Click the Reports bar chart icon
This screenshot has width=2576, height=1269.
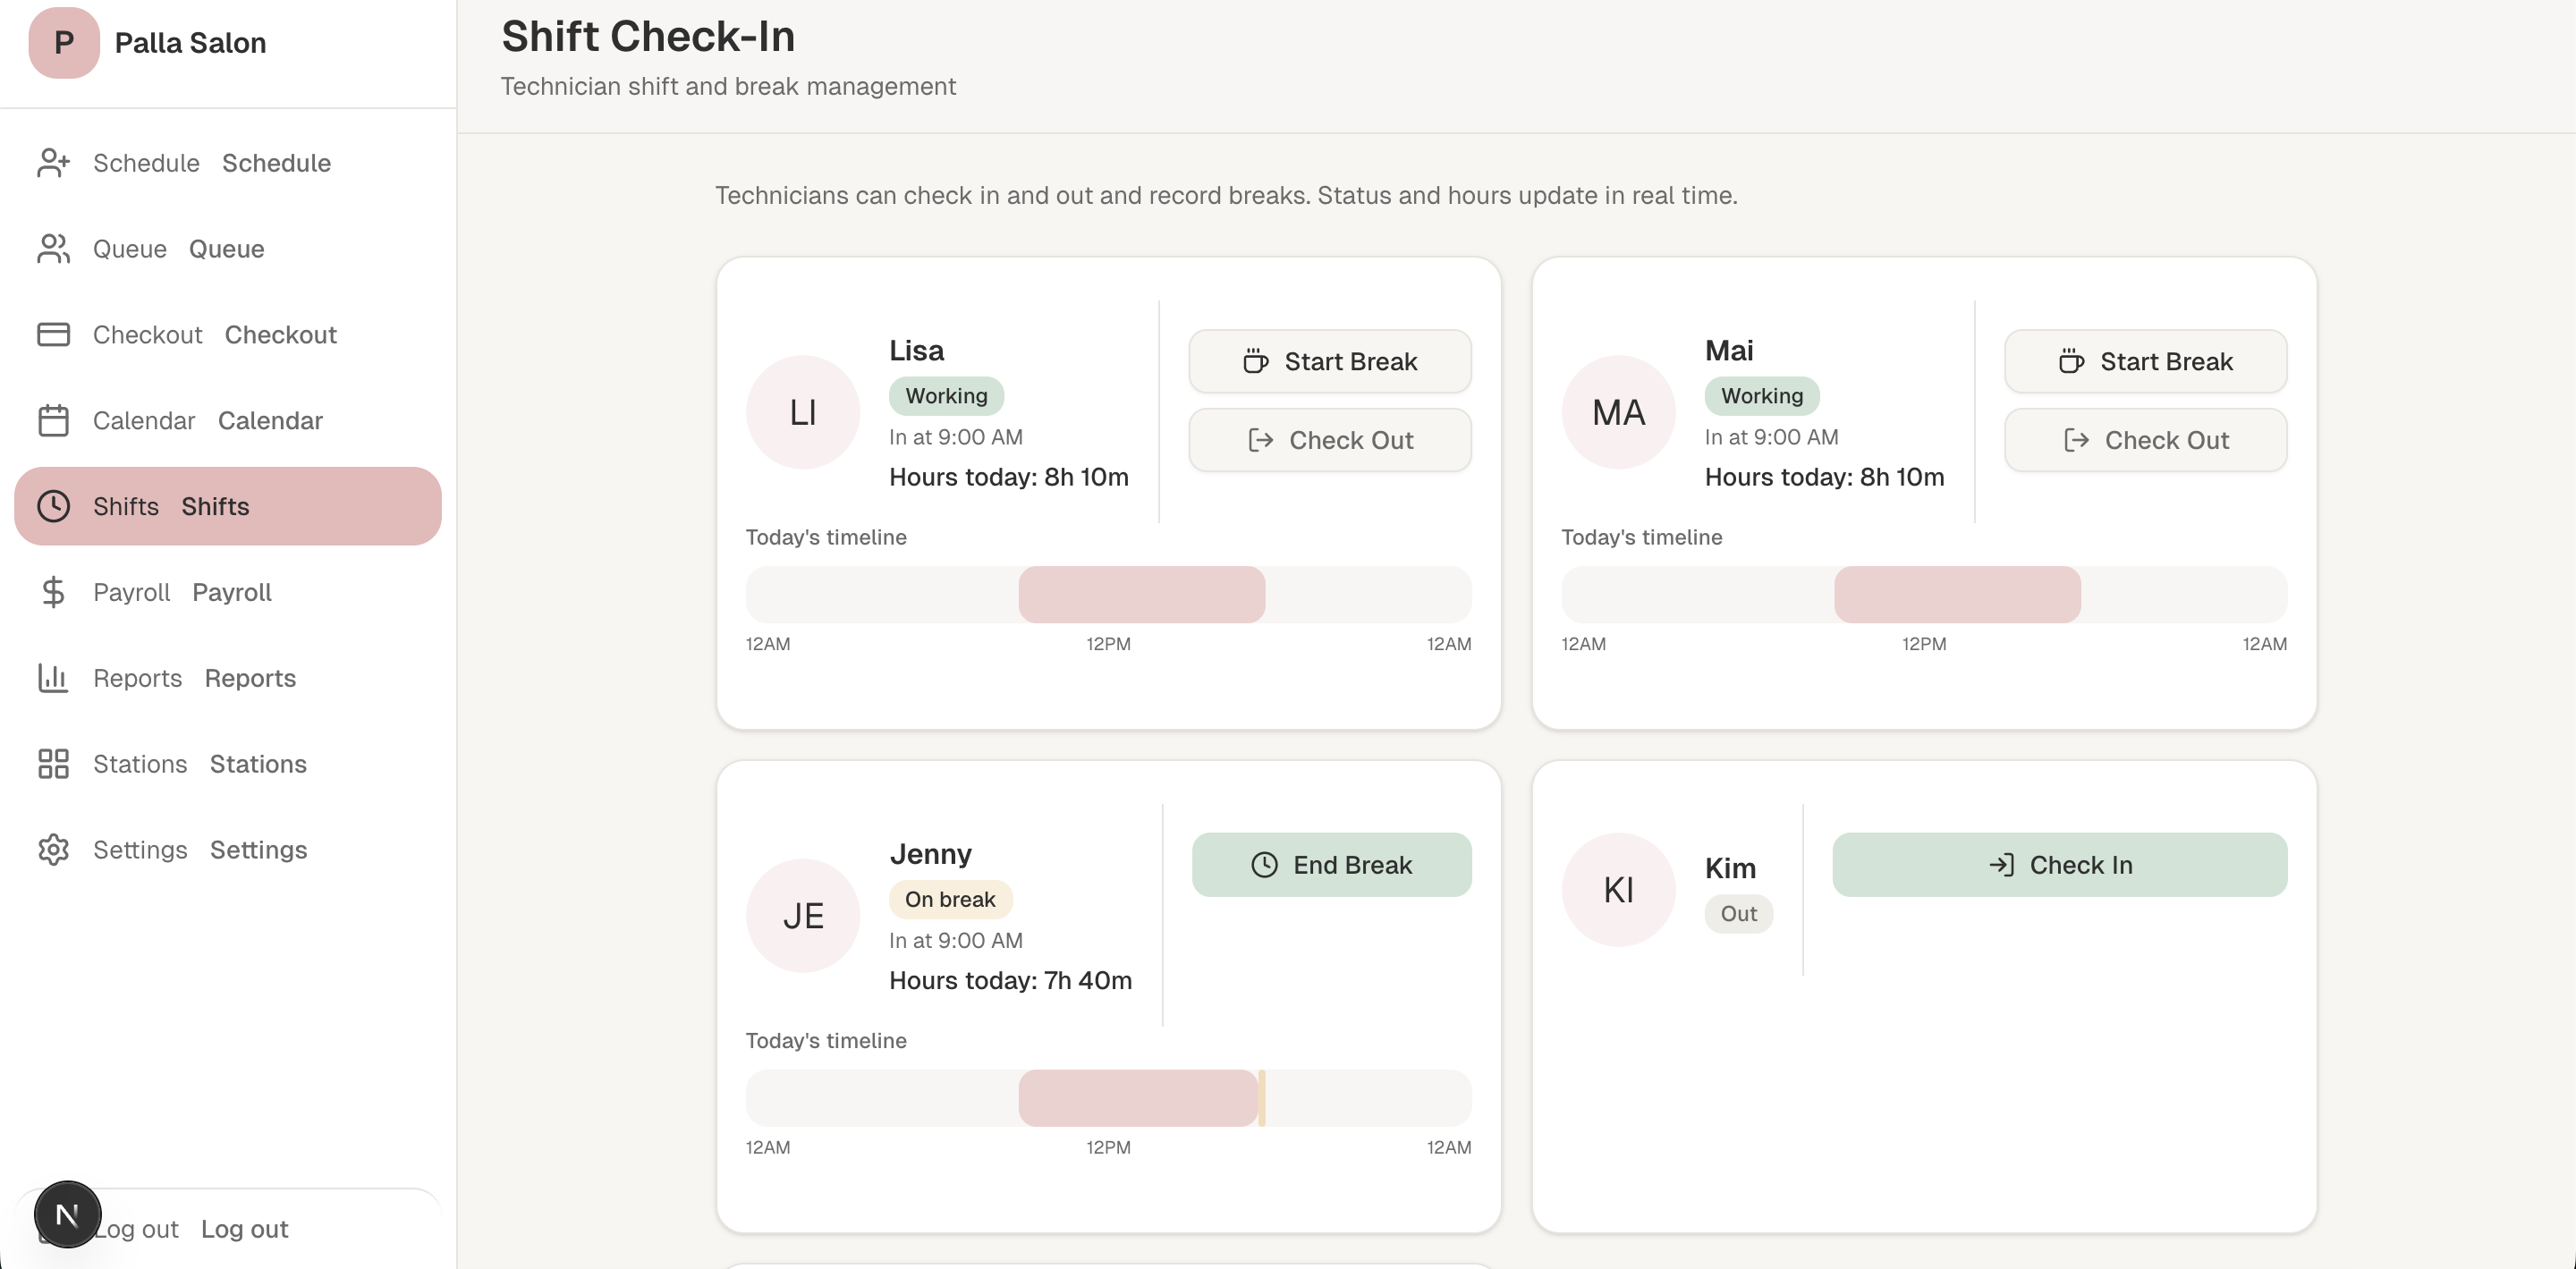(x=53, y=679)
